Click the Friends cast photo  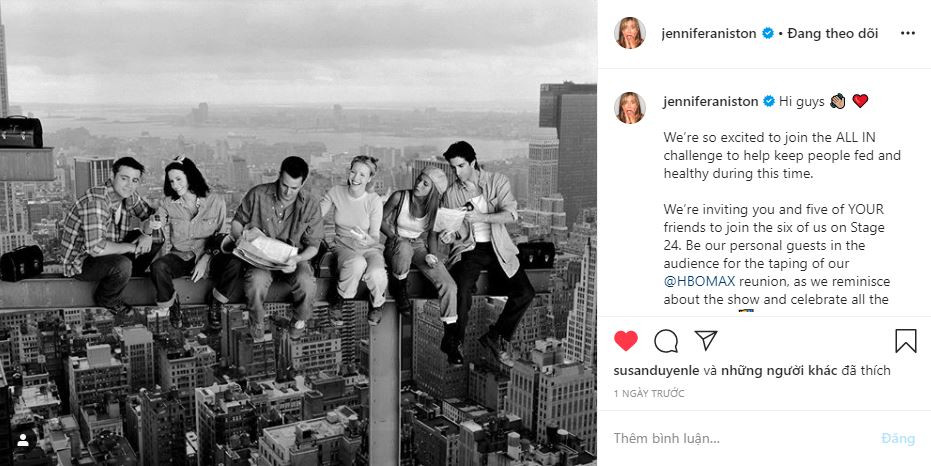pyautogui.click(x=298, y=233)
